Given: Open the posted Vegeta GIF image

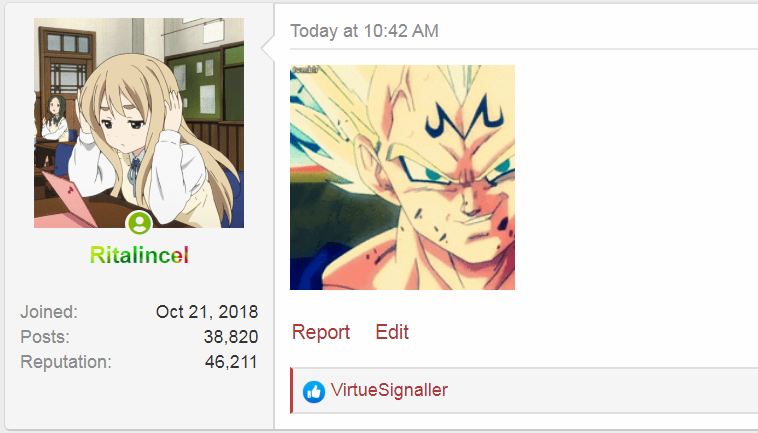Looking at the screenshot, I should tap(402, 177).
